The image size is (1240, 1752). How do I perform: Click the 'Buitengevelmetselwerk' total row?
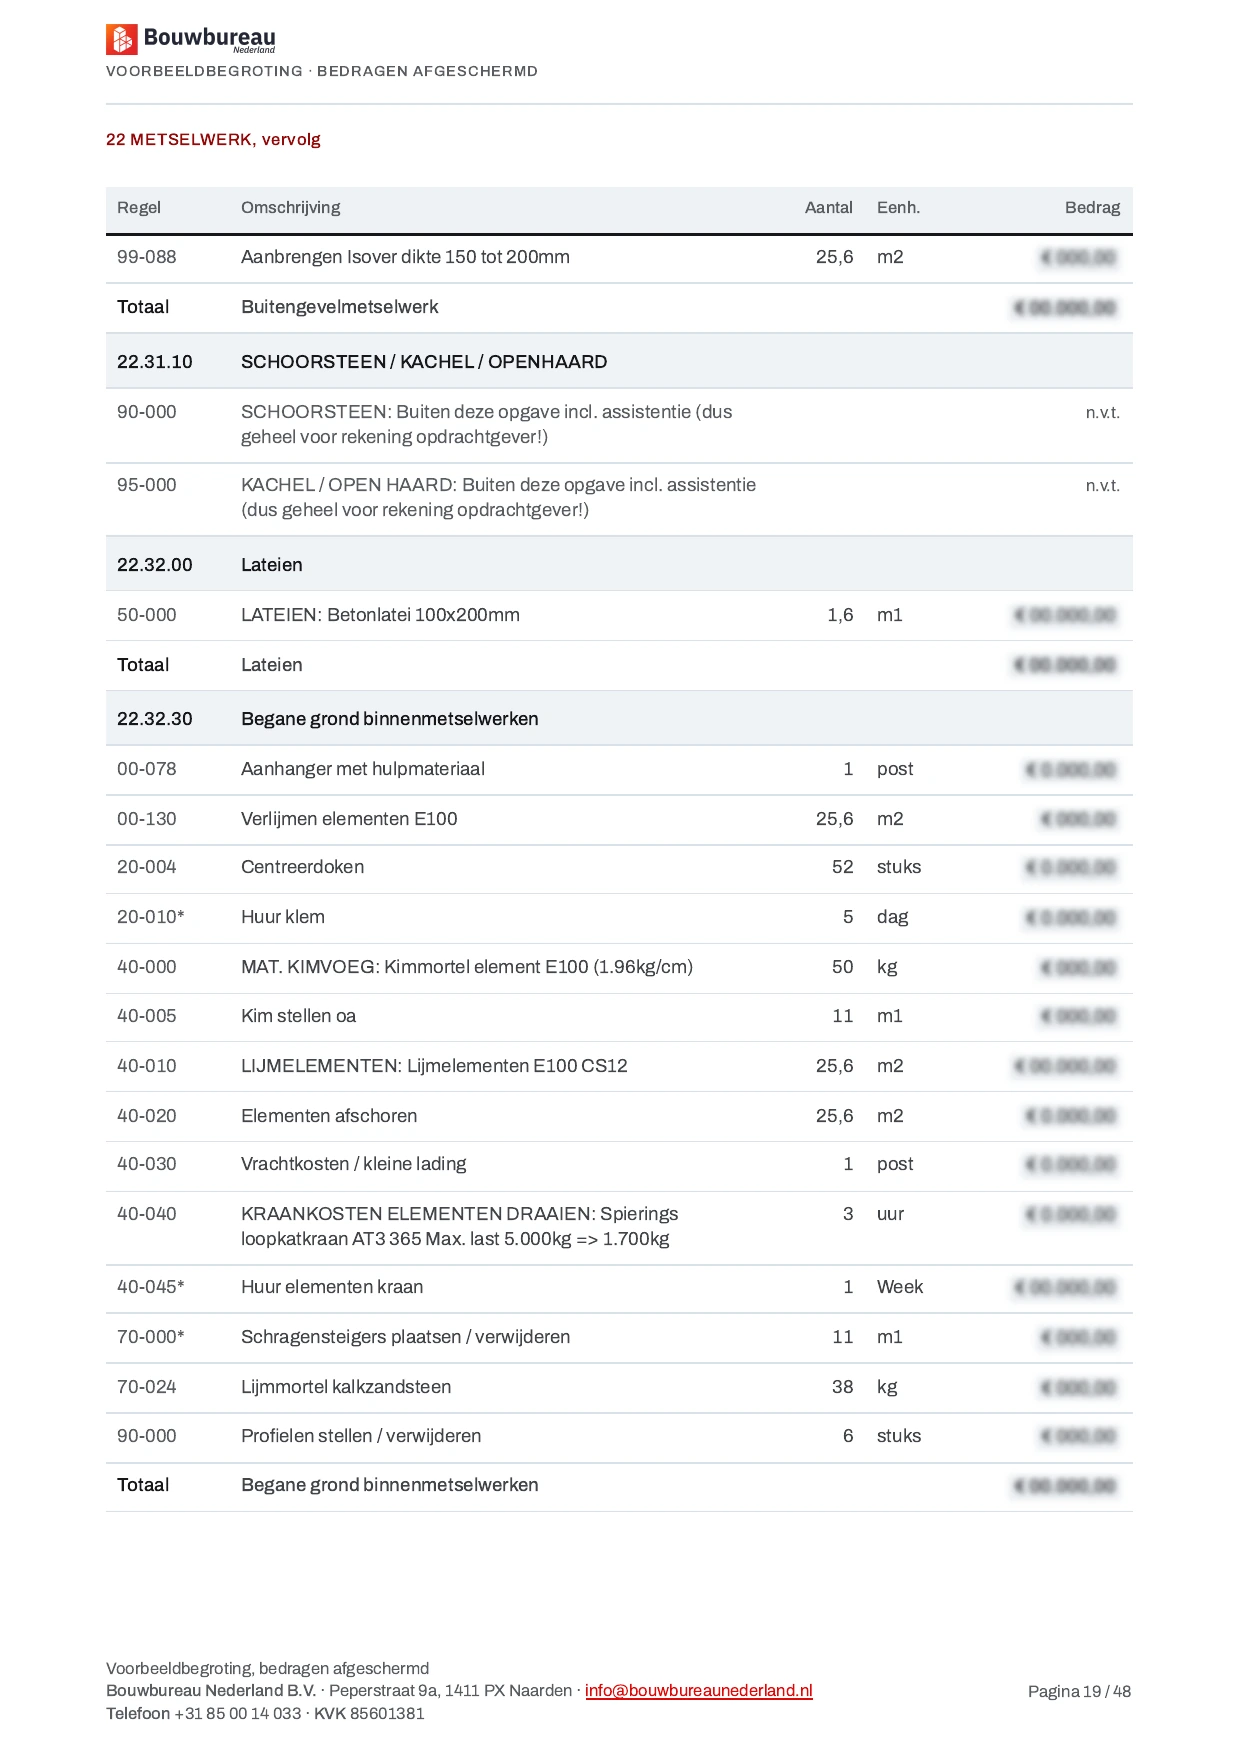[x=619, y=307]
